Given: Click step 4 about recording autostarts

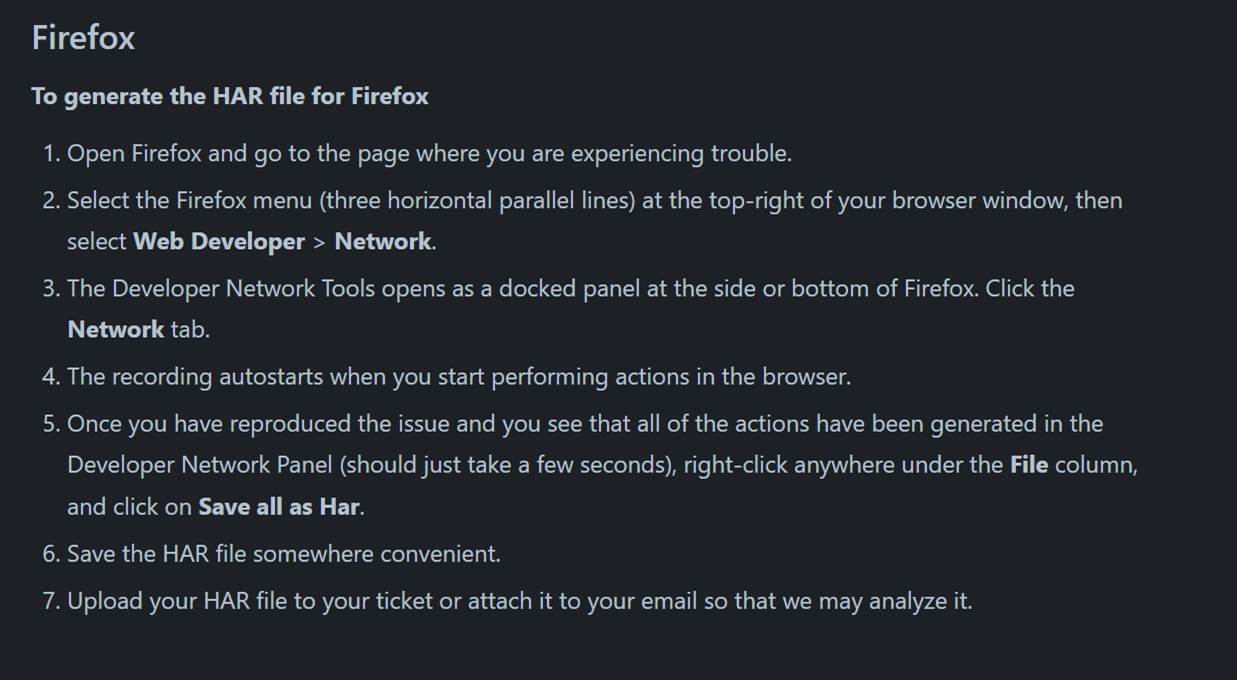Looking at the screenshot, I should coord(459,377).
